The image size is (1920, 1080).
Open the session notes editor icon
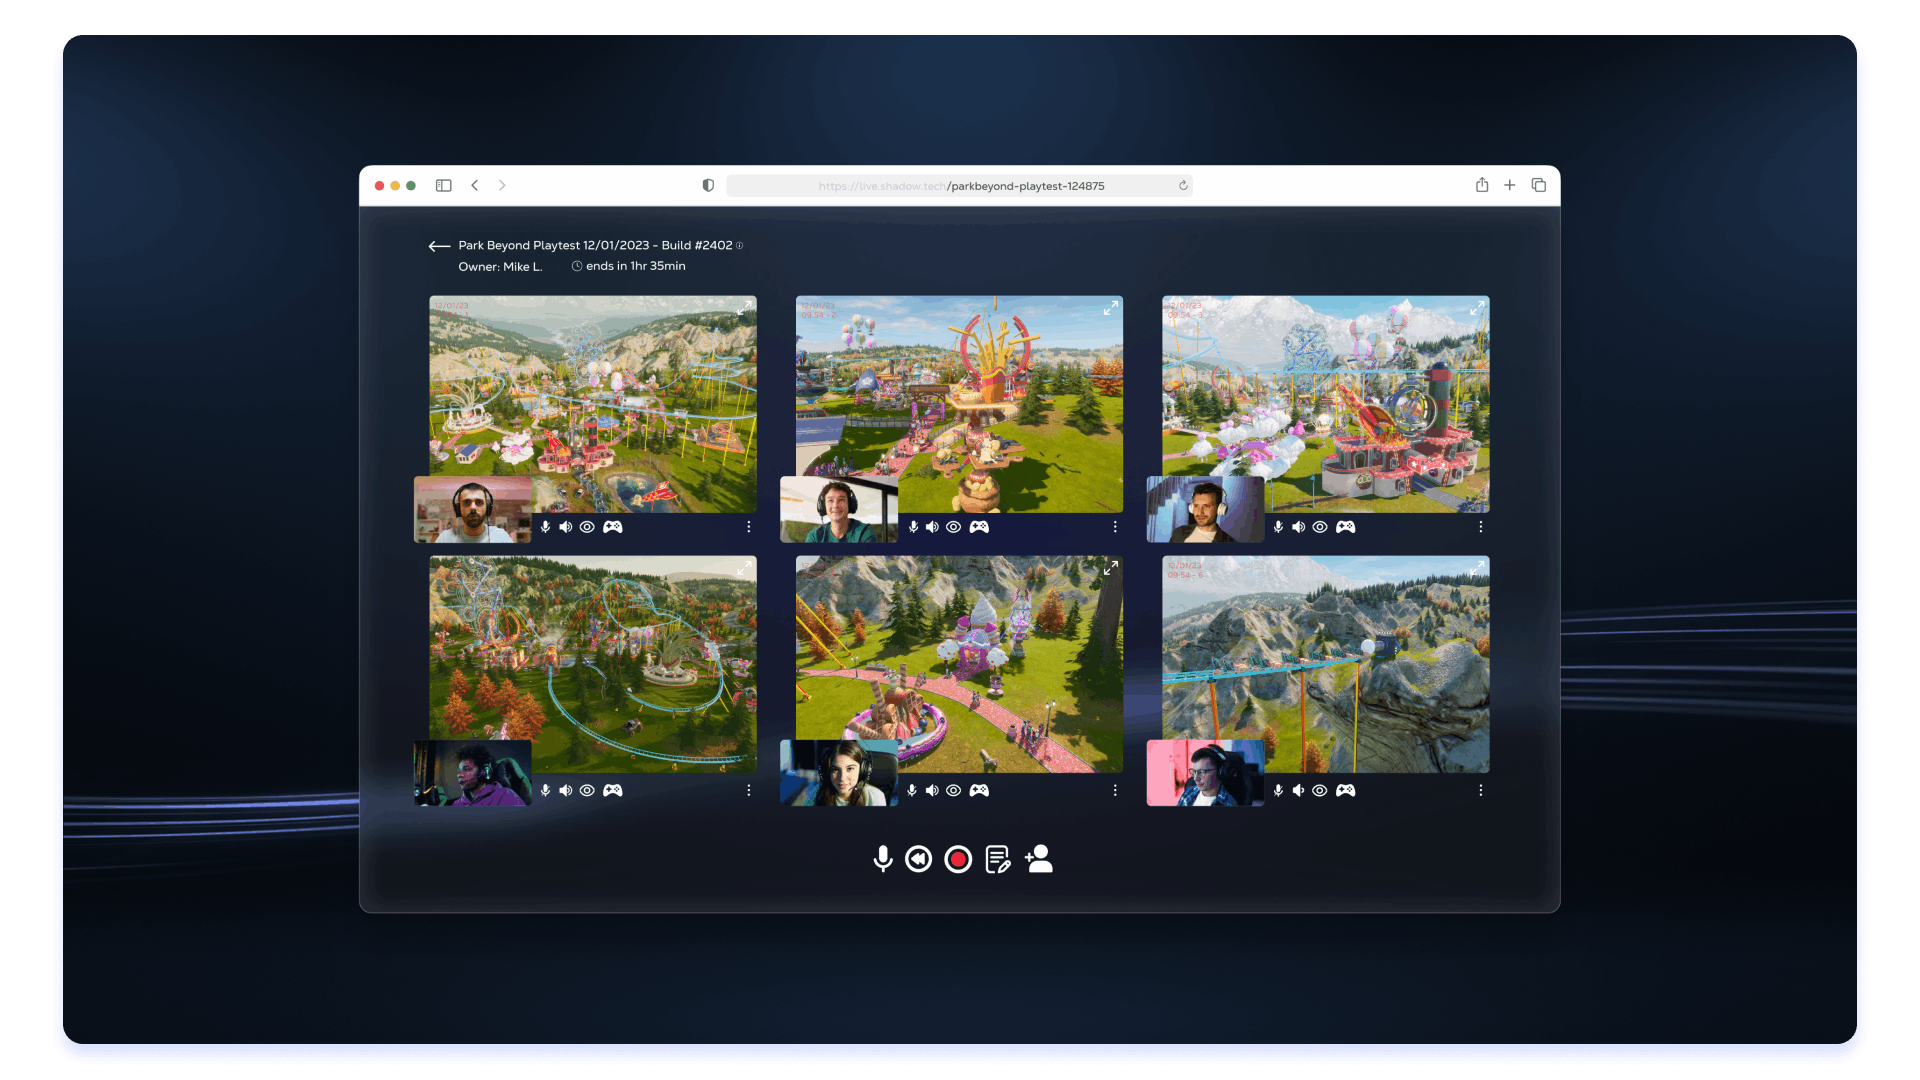(x=998, y=859)
